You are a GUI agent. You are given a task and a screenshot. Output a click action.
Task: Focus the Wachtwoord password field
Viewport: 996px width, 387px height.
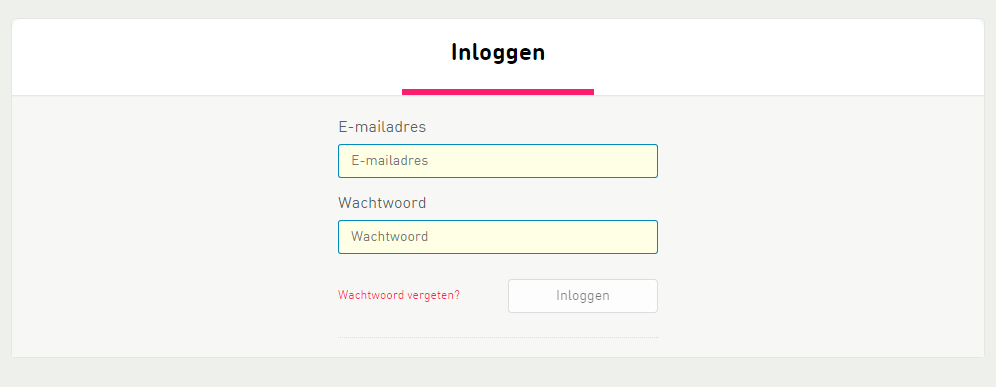pyautogui.click(x=497, y=237)
